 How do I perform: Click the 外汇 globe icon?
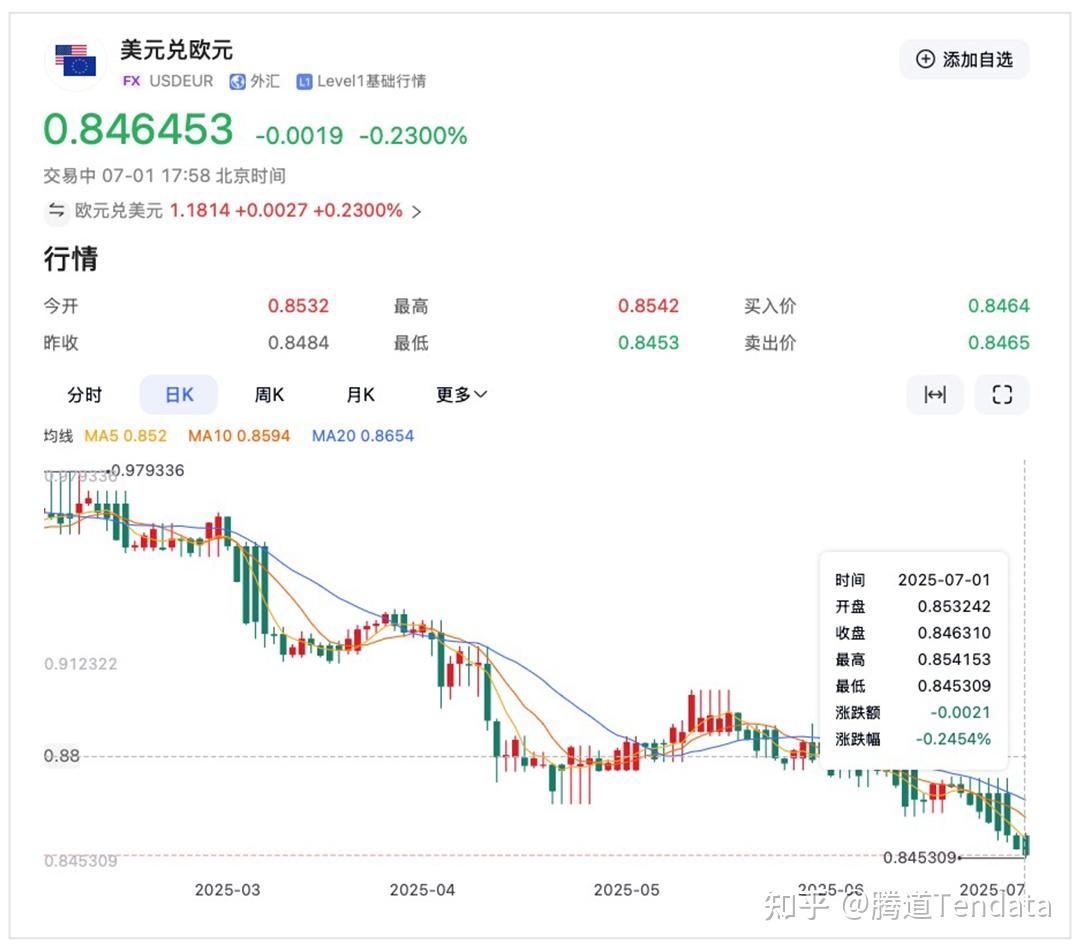[238, 82]
